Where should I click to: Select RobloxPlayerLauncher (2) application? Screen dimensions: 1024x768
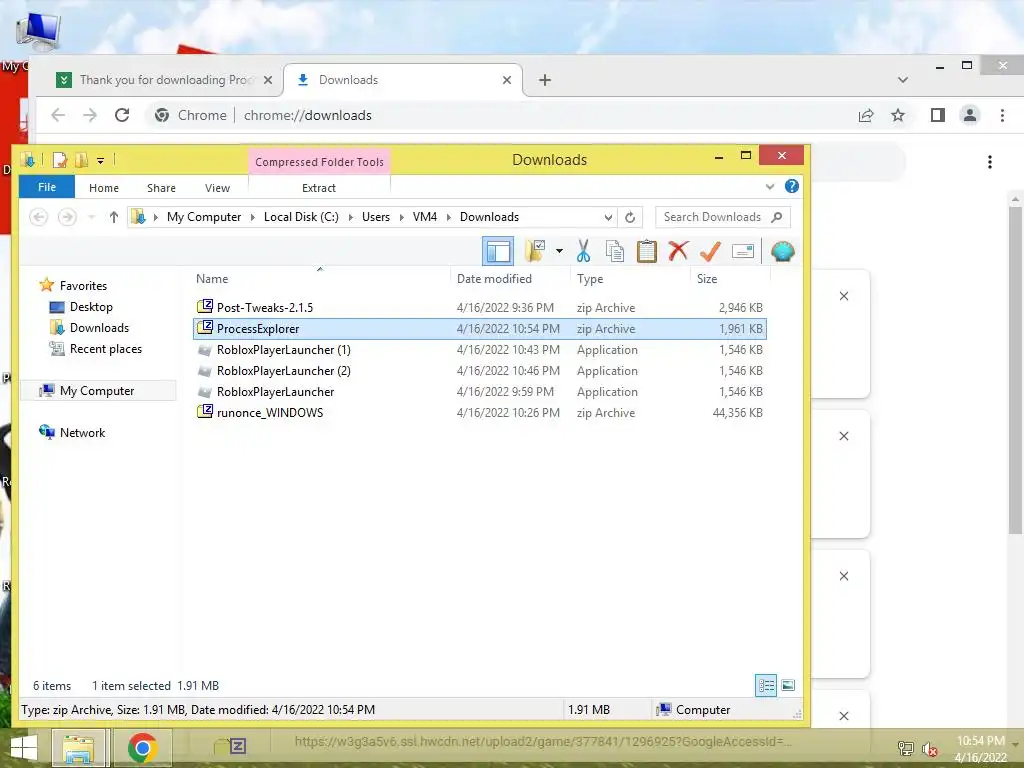(x=480, y=370)
